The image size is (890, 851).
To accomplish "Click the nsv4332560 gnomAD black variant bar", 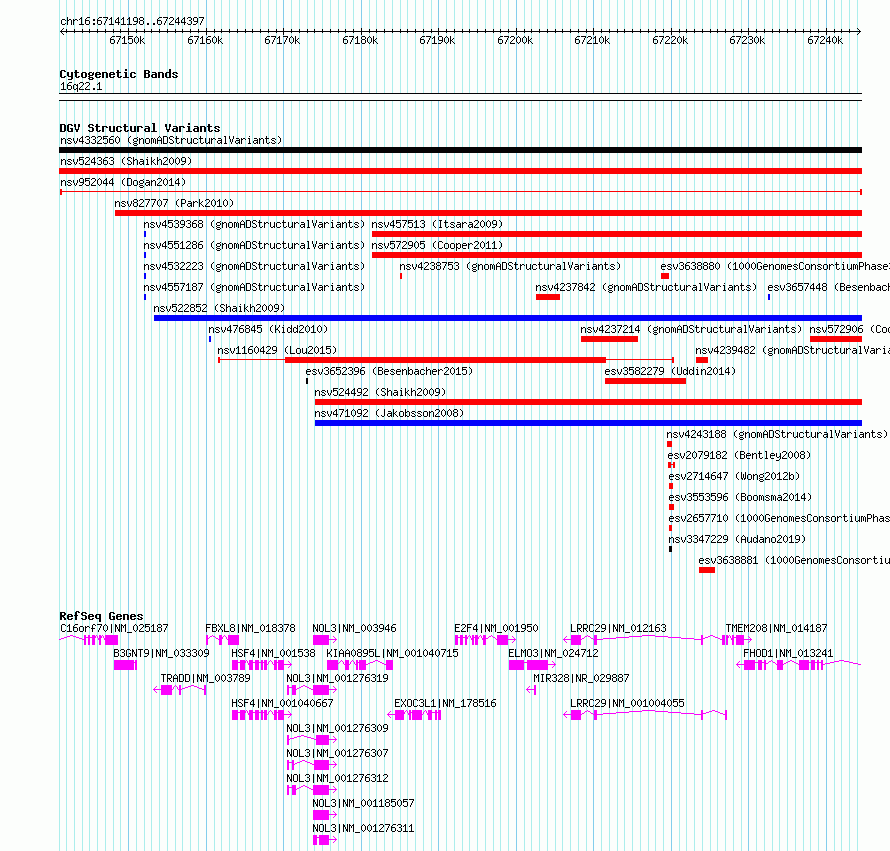I will [x=460, y=150].
